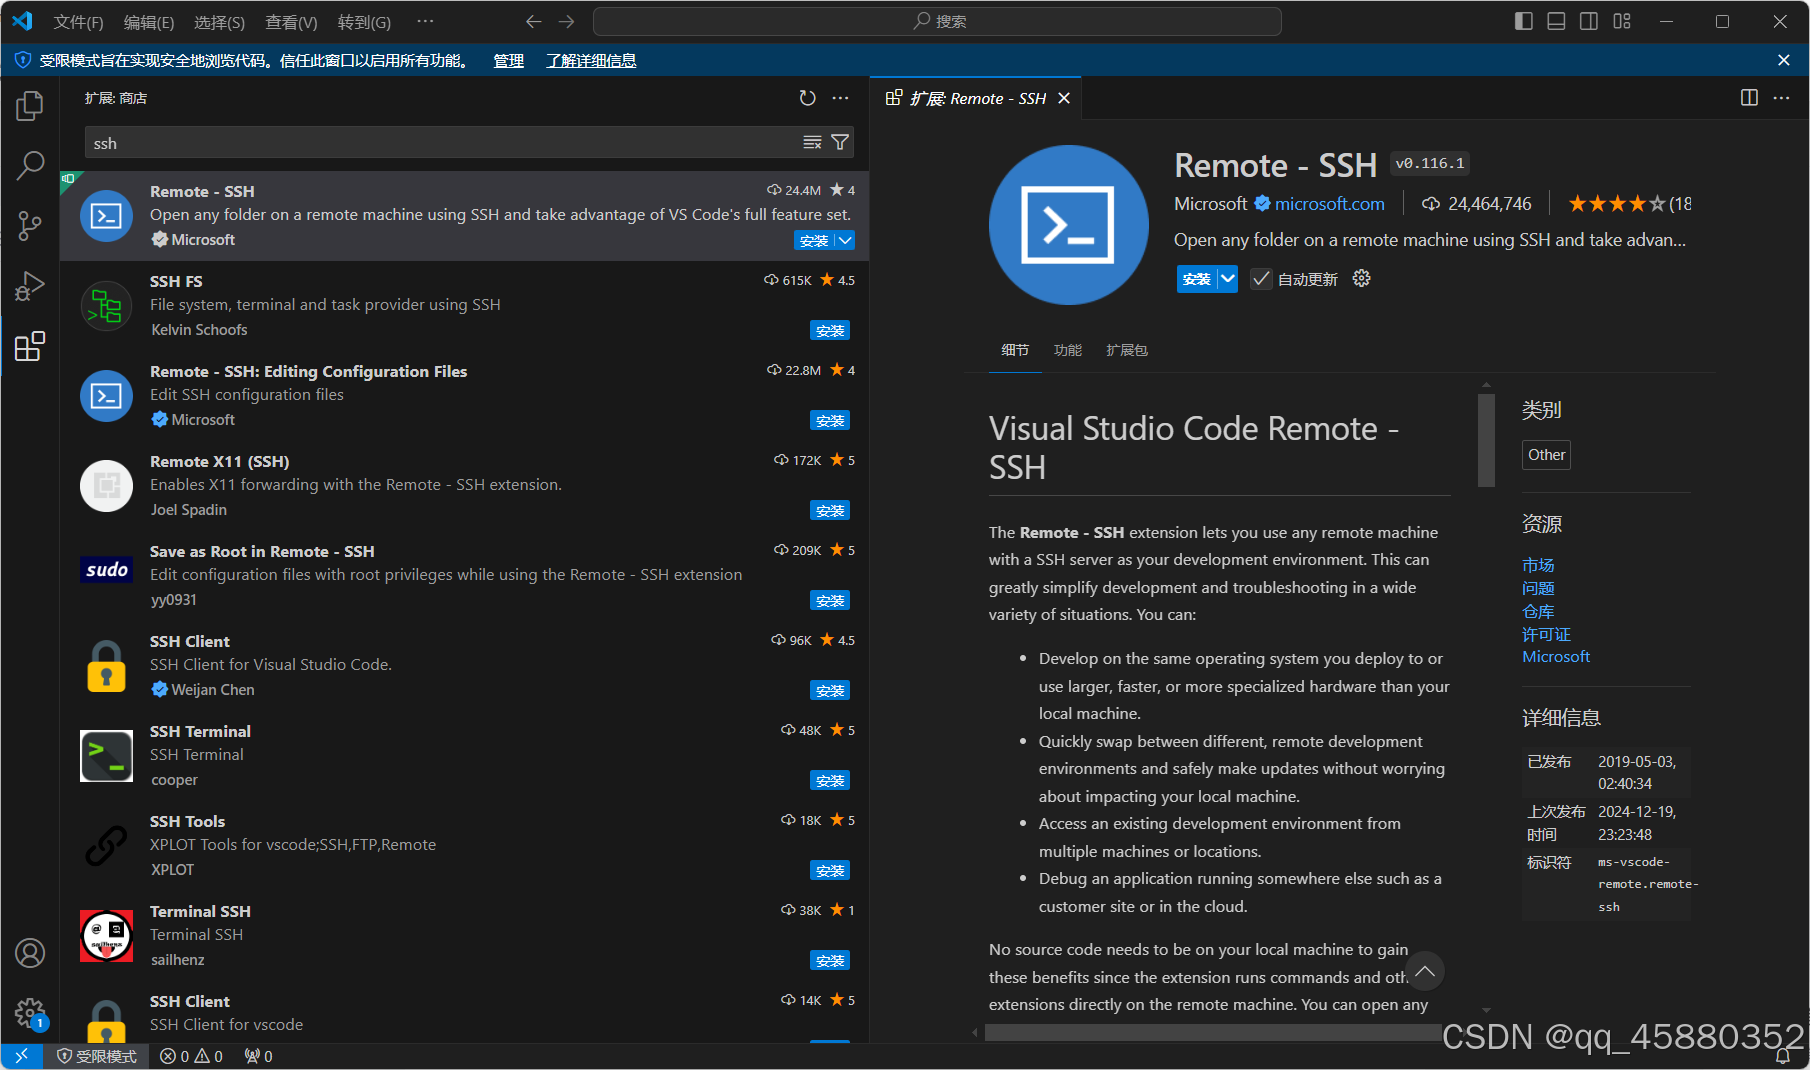Screen dimensions: 1810x1070
Task: Open the microsoft.com publisher link
Action: point(1329,203)
